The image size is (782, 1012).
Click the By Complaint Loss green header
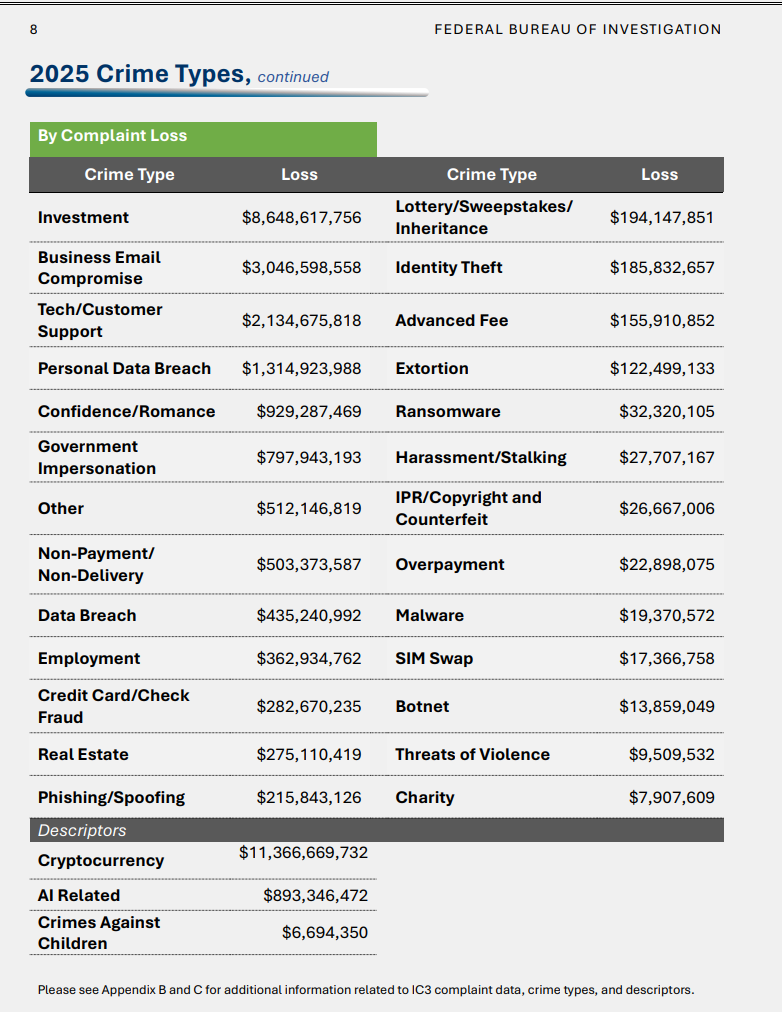coord(203,139)
